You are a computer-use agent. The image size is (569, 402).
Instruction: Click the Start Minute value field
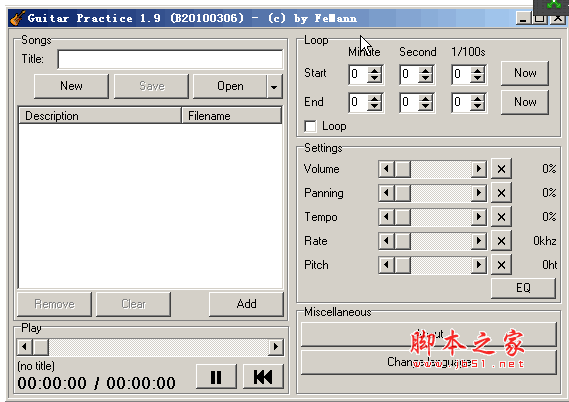click(359, 74)
